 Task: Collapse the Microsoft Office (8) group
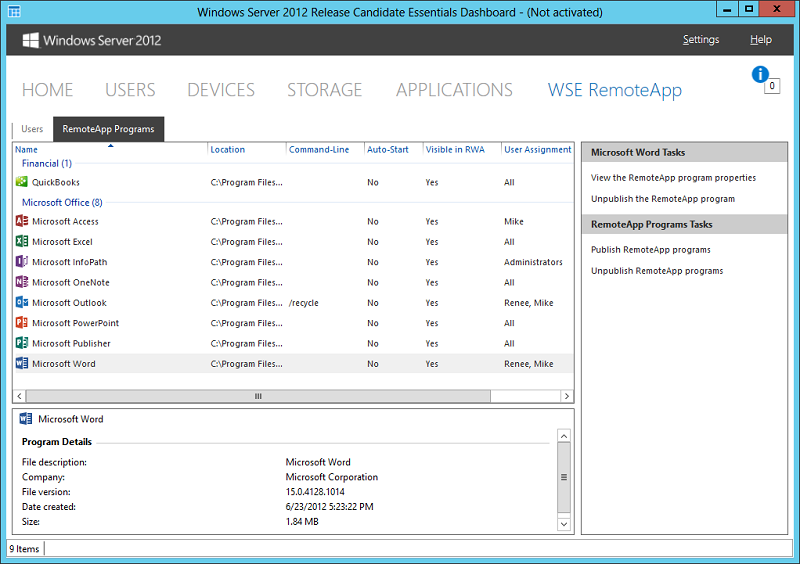click(x=62, y=203)
